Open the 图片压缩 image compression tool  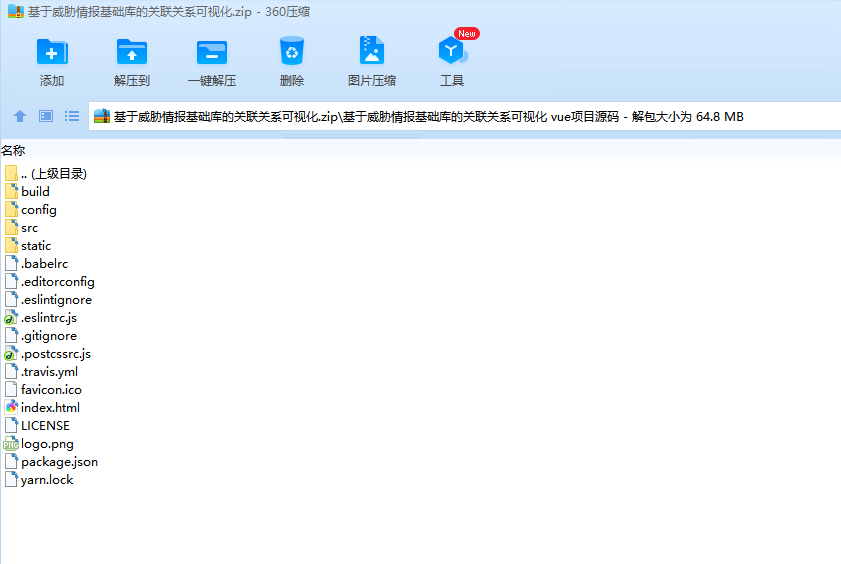372,51
